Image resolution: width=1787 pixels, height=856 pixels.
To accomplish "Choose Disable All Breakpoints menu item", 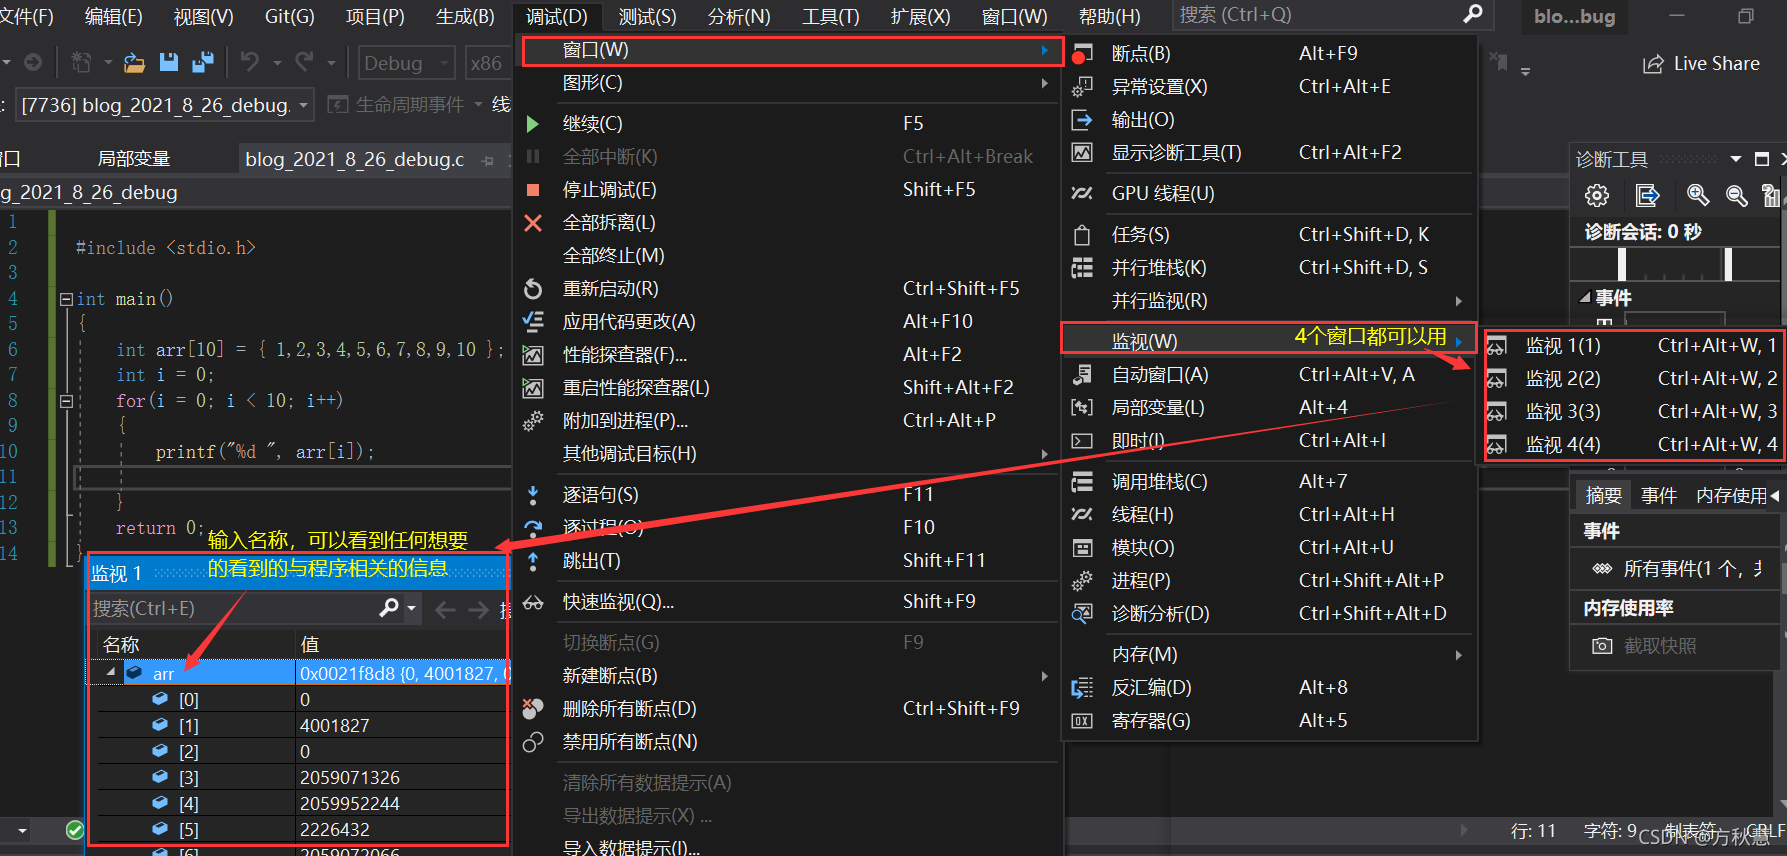I will [x=785, y=742].
